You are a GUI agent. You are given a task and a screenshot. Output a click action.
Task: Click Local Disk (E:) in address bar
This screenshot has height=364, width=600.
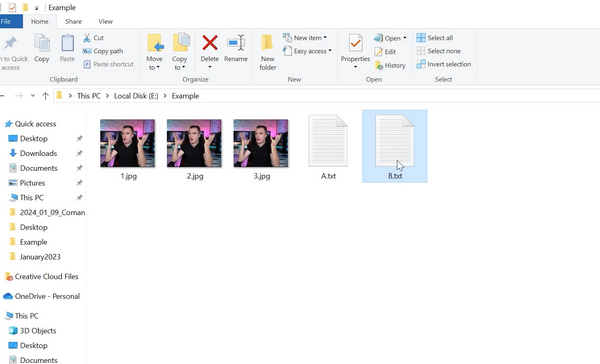click(x=136, y=96)
